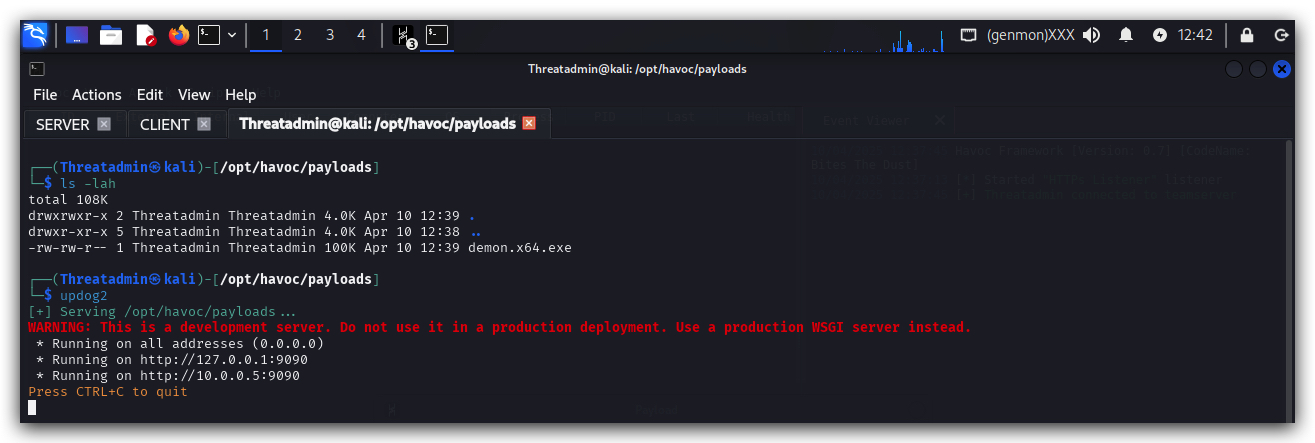Viewport: 1315px width, 443px height.
Task: Click the log out panel icon
Action: coord(1281,35)
